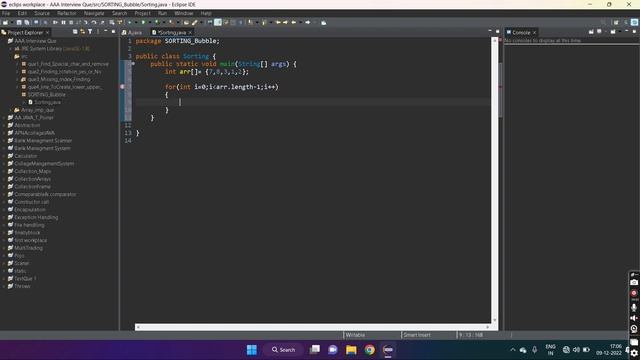The width and height of the screenshot is (640, 360).
Task: Select the Bank Managment Scanner project
Action: (x=43, y=140)
